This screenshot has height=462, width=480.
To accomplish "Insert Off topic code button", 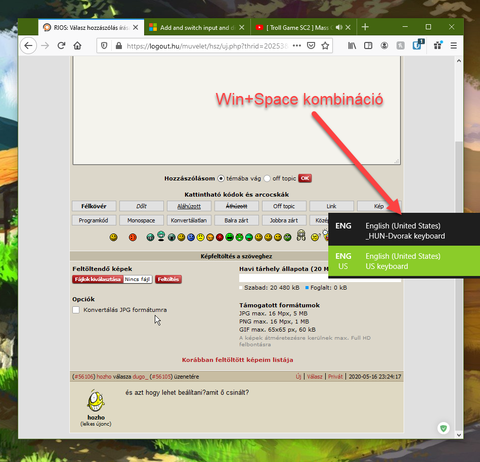I will tap(284, 206).
